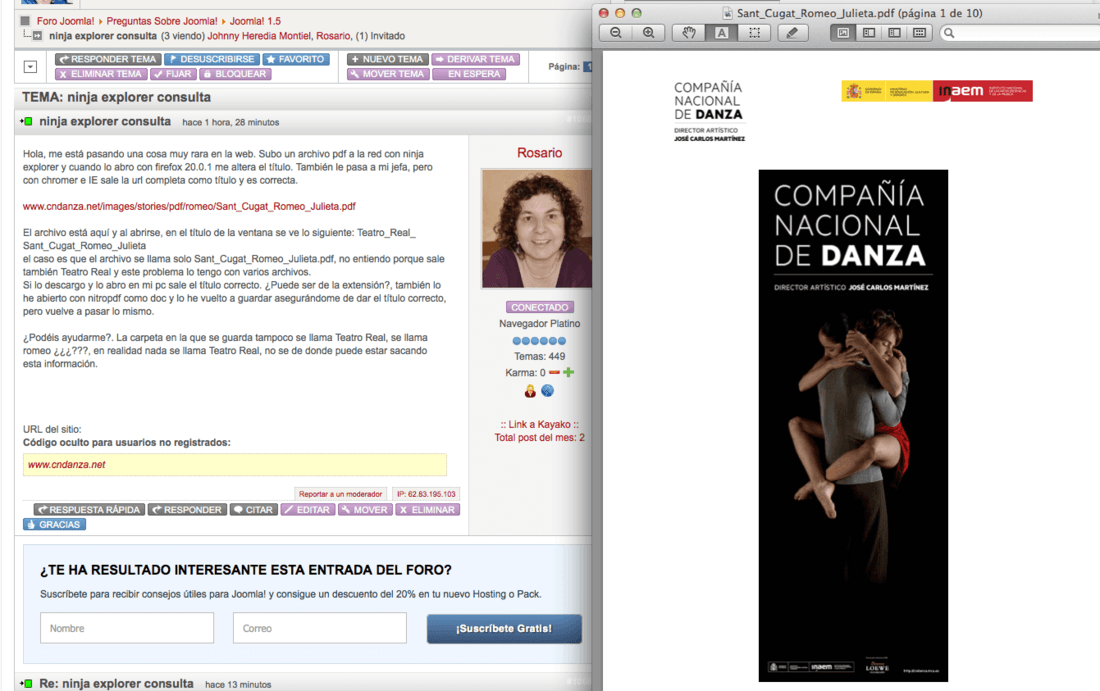Click the Compañía Nacional de Danza poster image
Viewport: 1100px width, 691px height.
(853, 425)
